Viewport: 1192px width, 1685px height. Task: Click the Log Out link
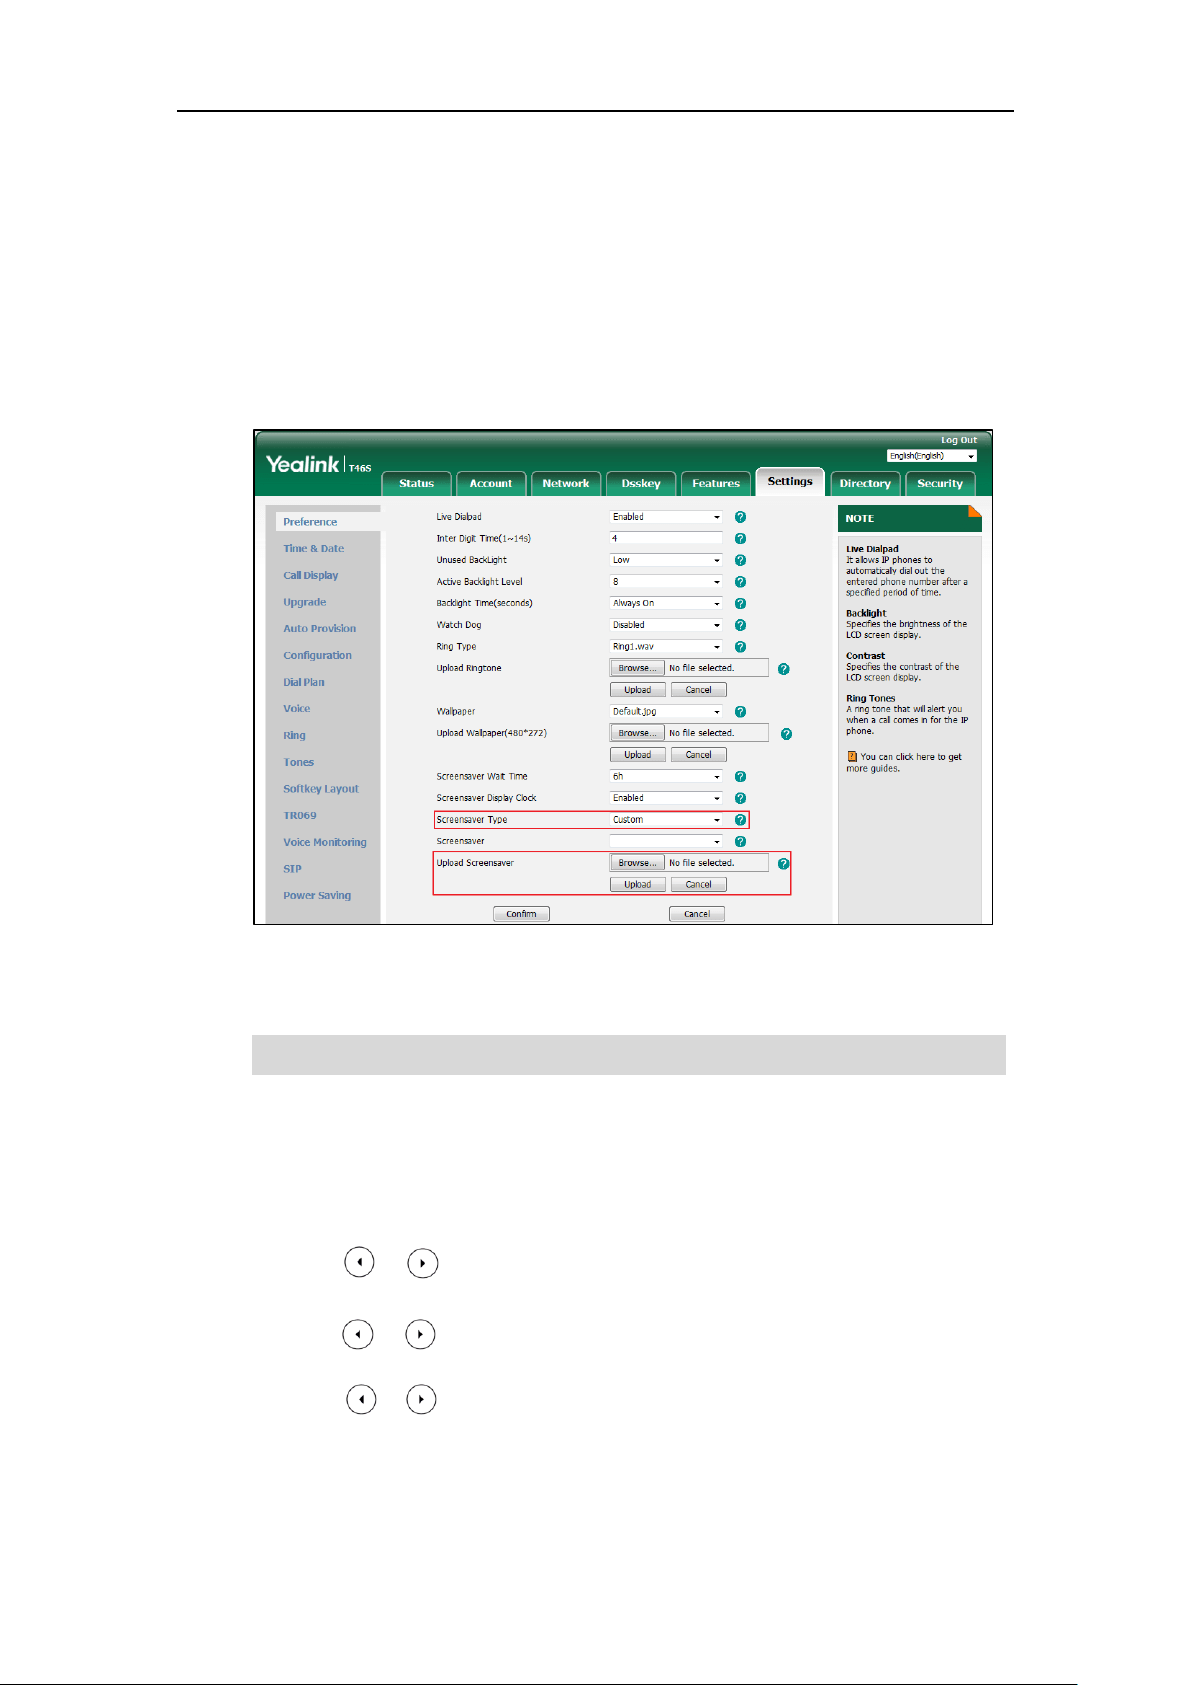point(959,440)
